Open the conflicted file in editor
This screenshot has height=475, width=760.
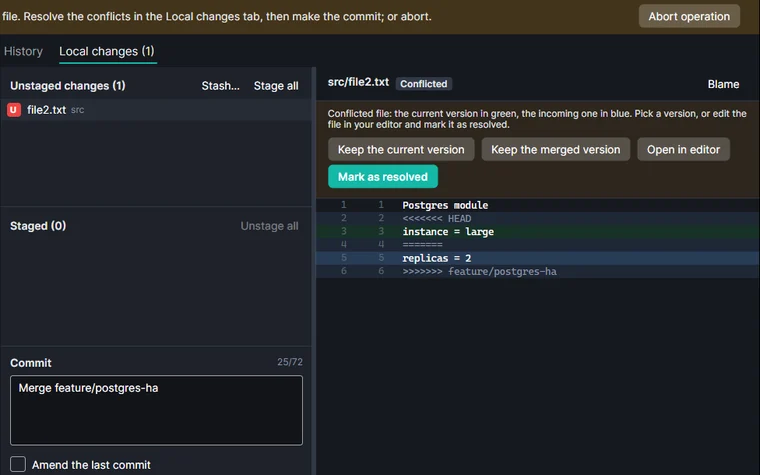click(683, 149)
